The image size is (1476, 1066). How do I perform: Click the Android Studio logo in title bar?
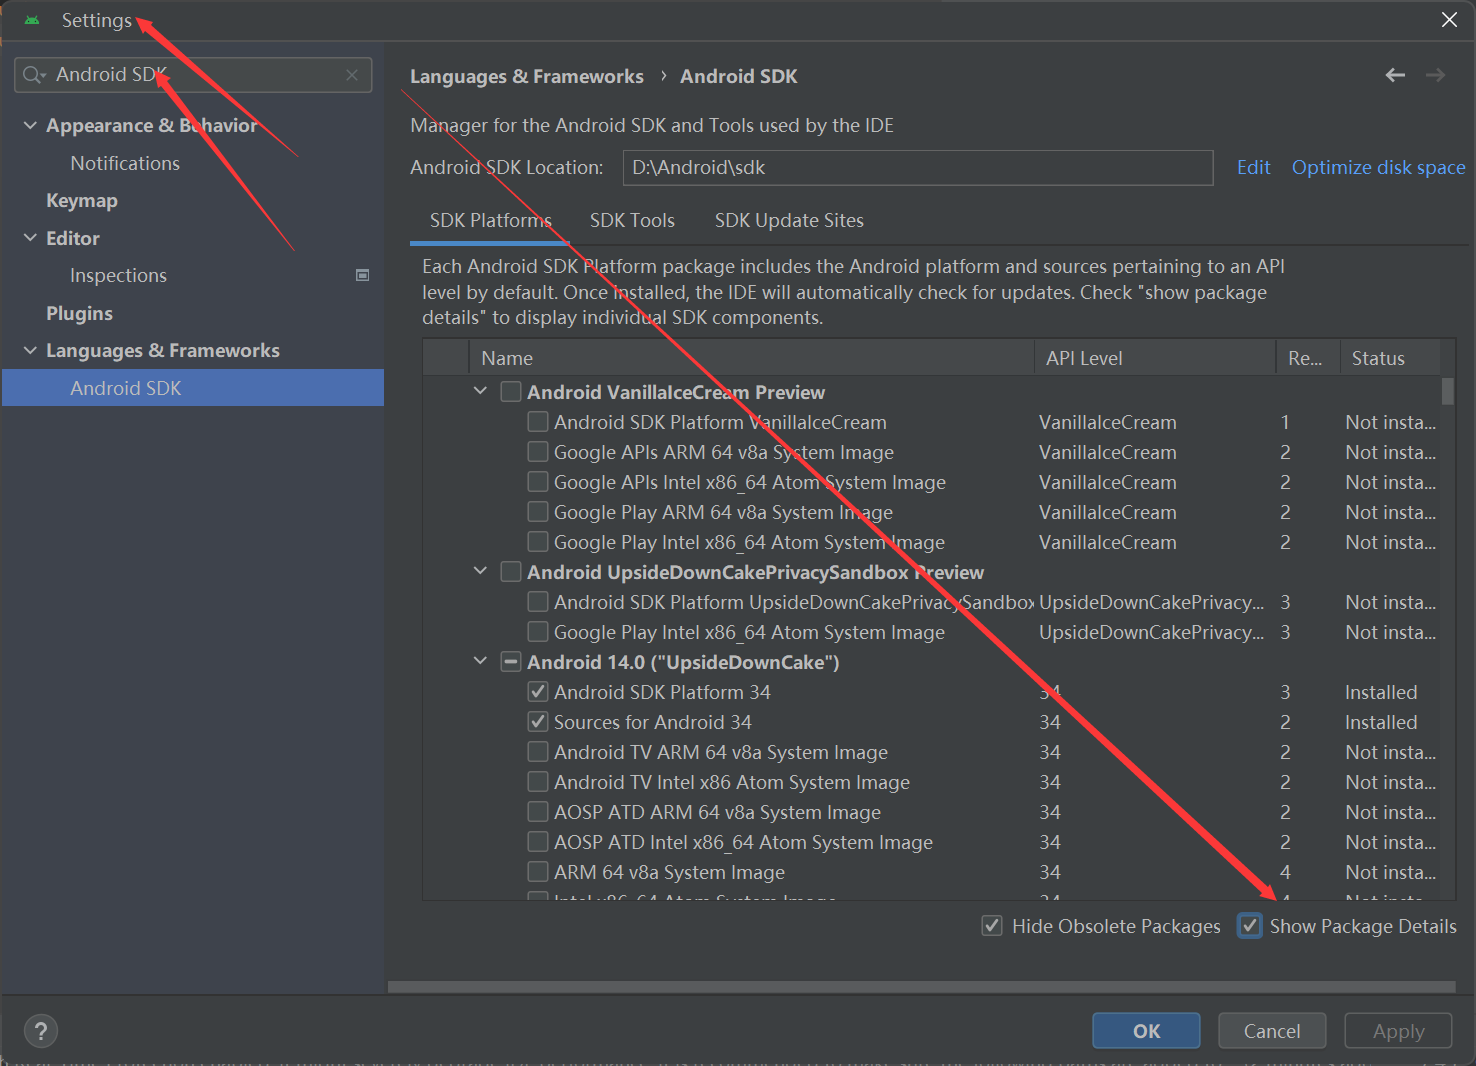32,20
